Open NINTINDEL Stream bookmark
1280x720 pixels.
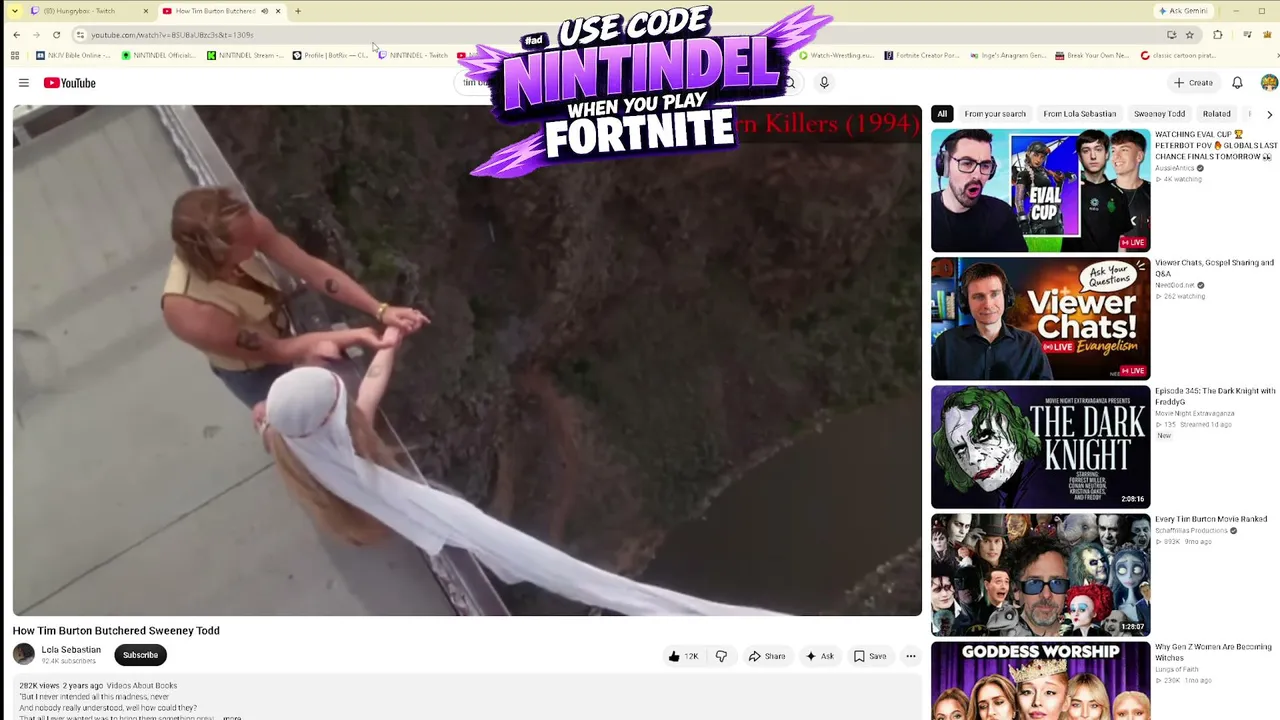pos(244,55)
